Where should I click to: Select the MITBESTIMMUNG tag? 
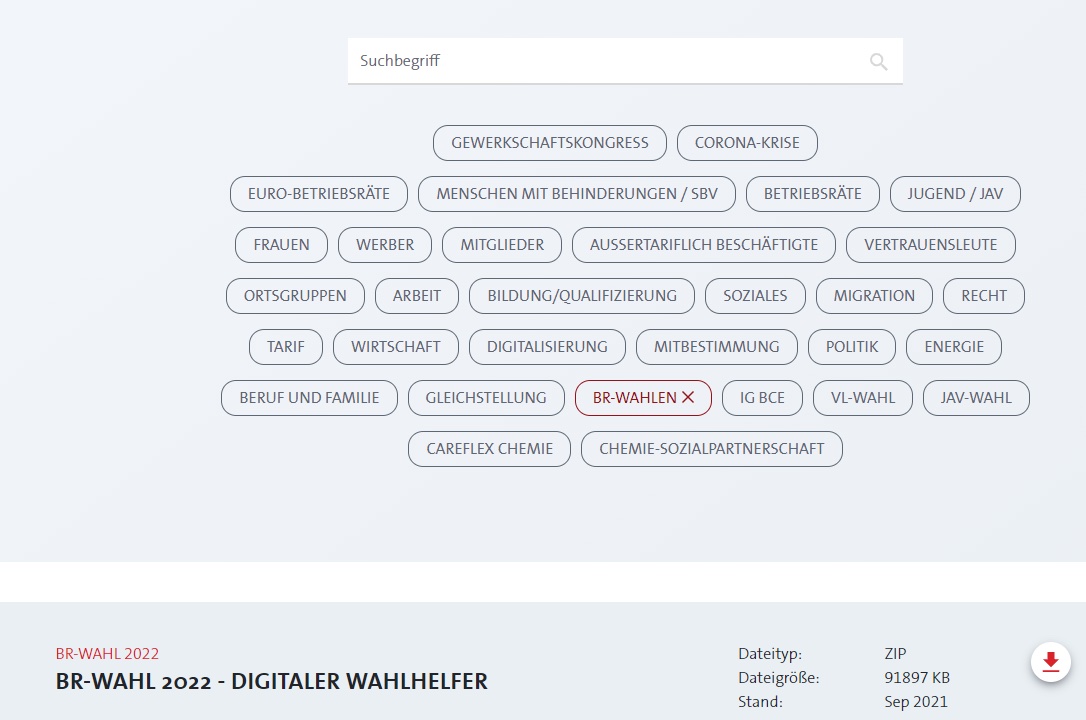point(716,346)
